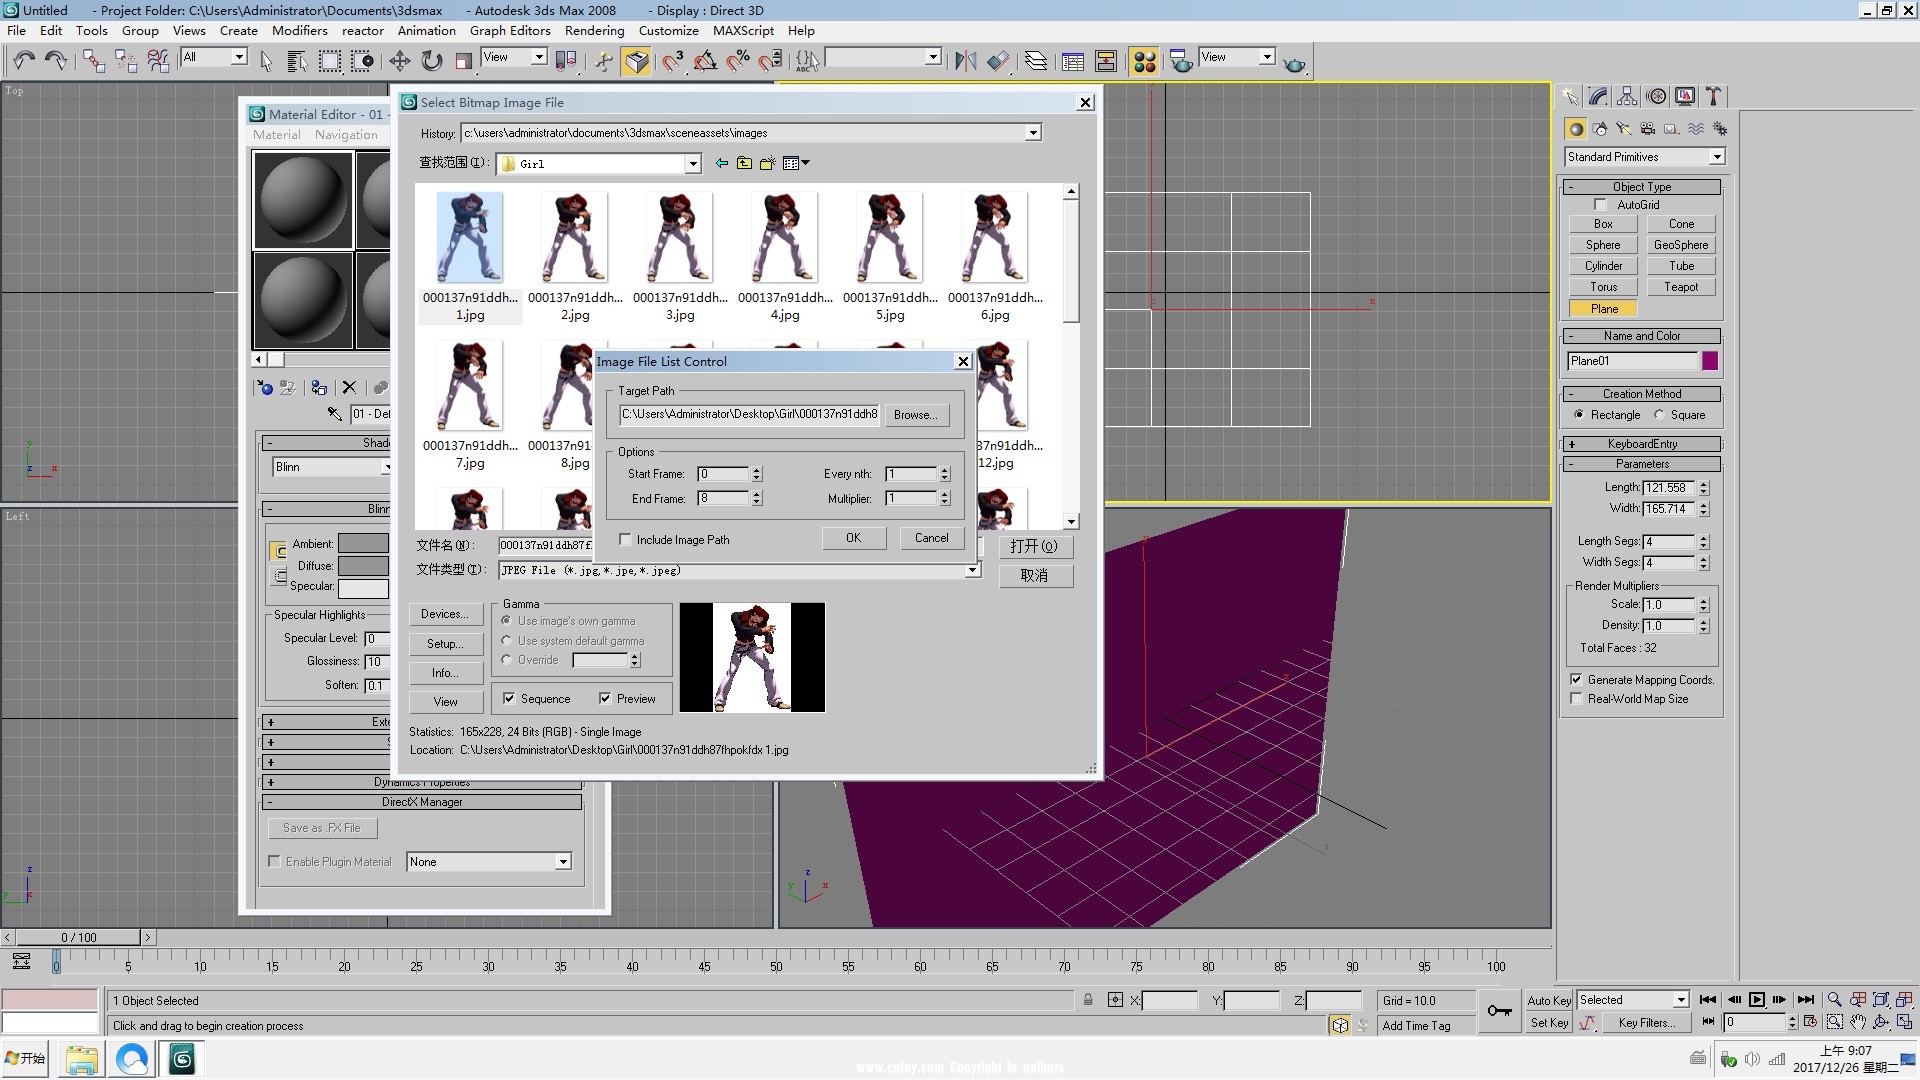Click the 0 / 100 time slider
Image resolution: width=1920 pixels, height=1080 pixels.
[79, 937]
